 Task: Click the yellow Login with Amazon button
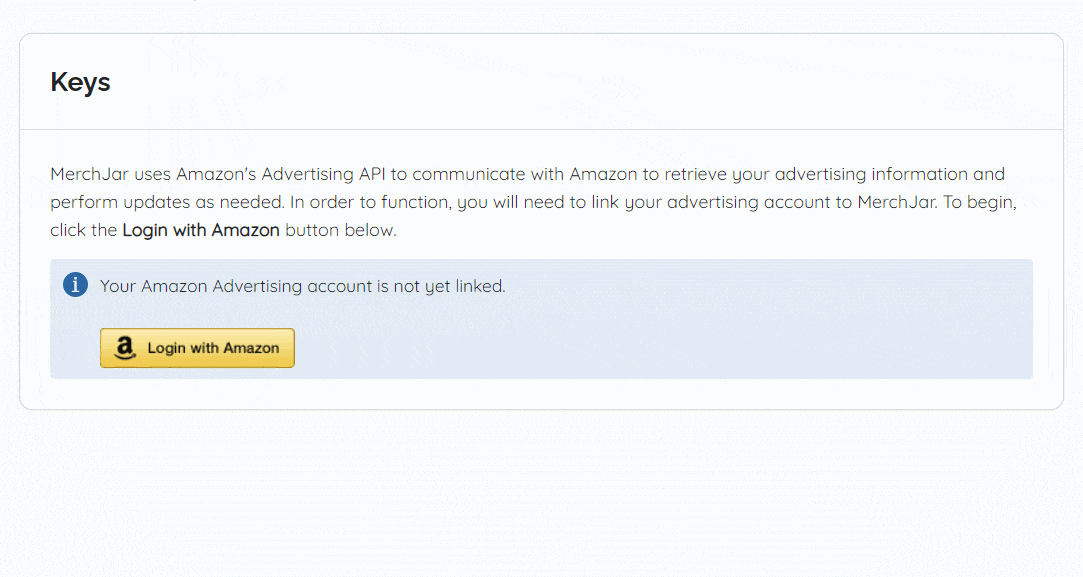tap(197, 348)
